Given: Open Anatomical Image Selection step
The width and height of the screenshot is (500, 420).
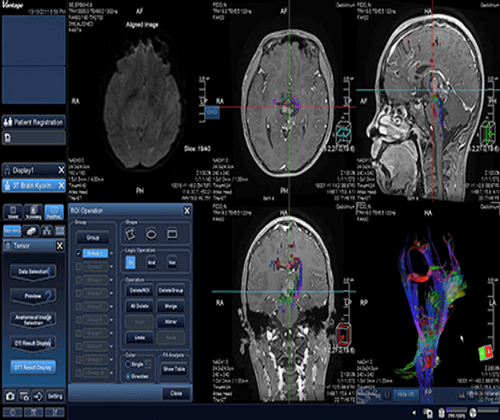Looking at the screenshot, I should coord(33,320).
